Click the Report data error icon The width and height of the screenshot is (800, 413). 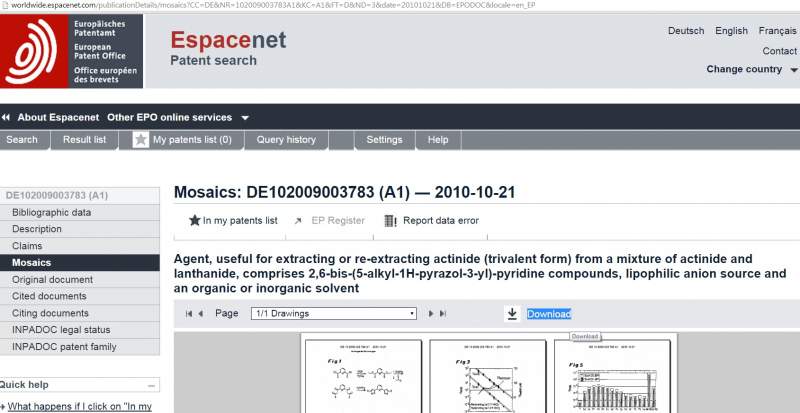tap(390, 221)
